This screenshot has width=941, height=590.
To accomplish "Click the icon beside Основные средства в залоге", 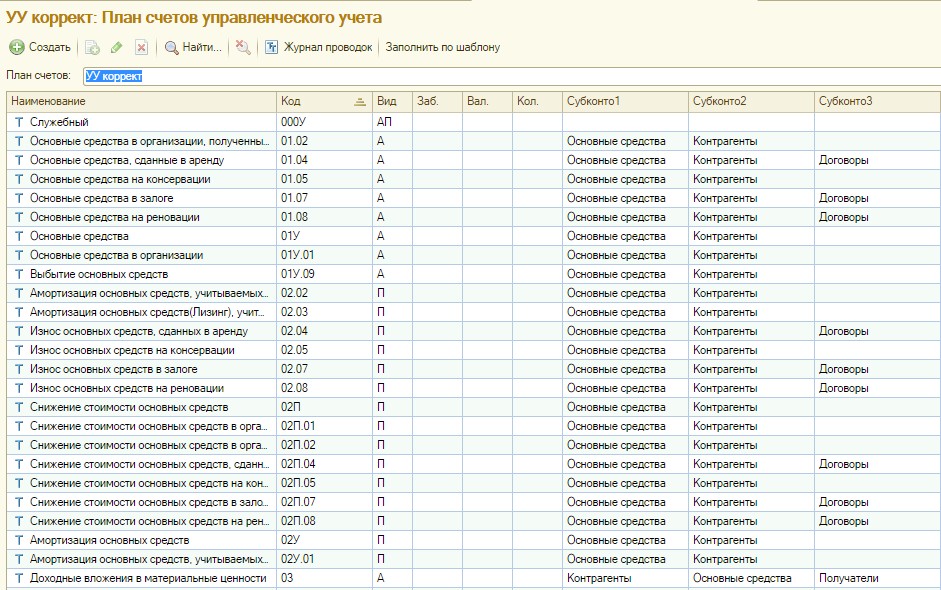I will [x=19, y=198].
